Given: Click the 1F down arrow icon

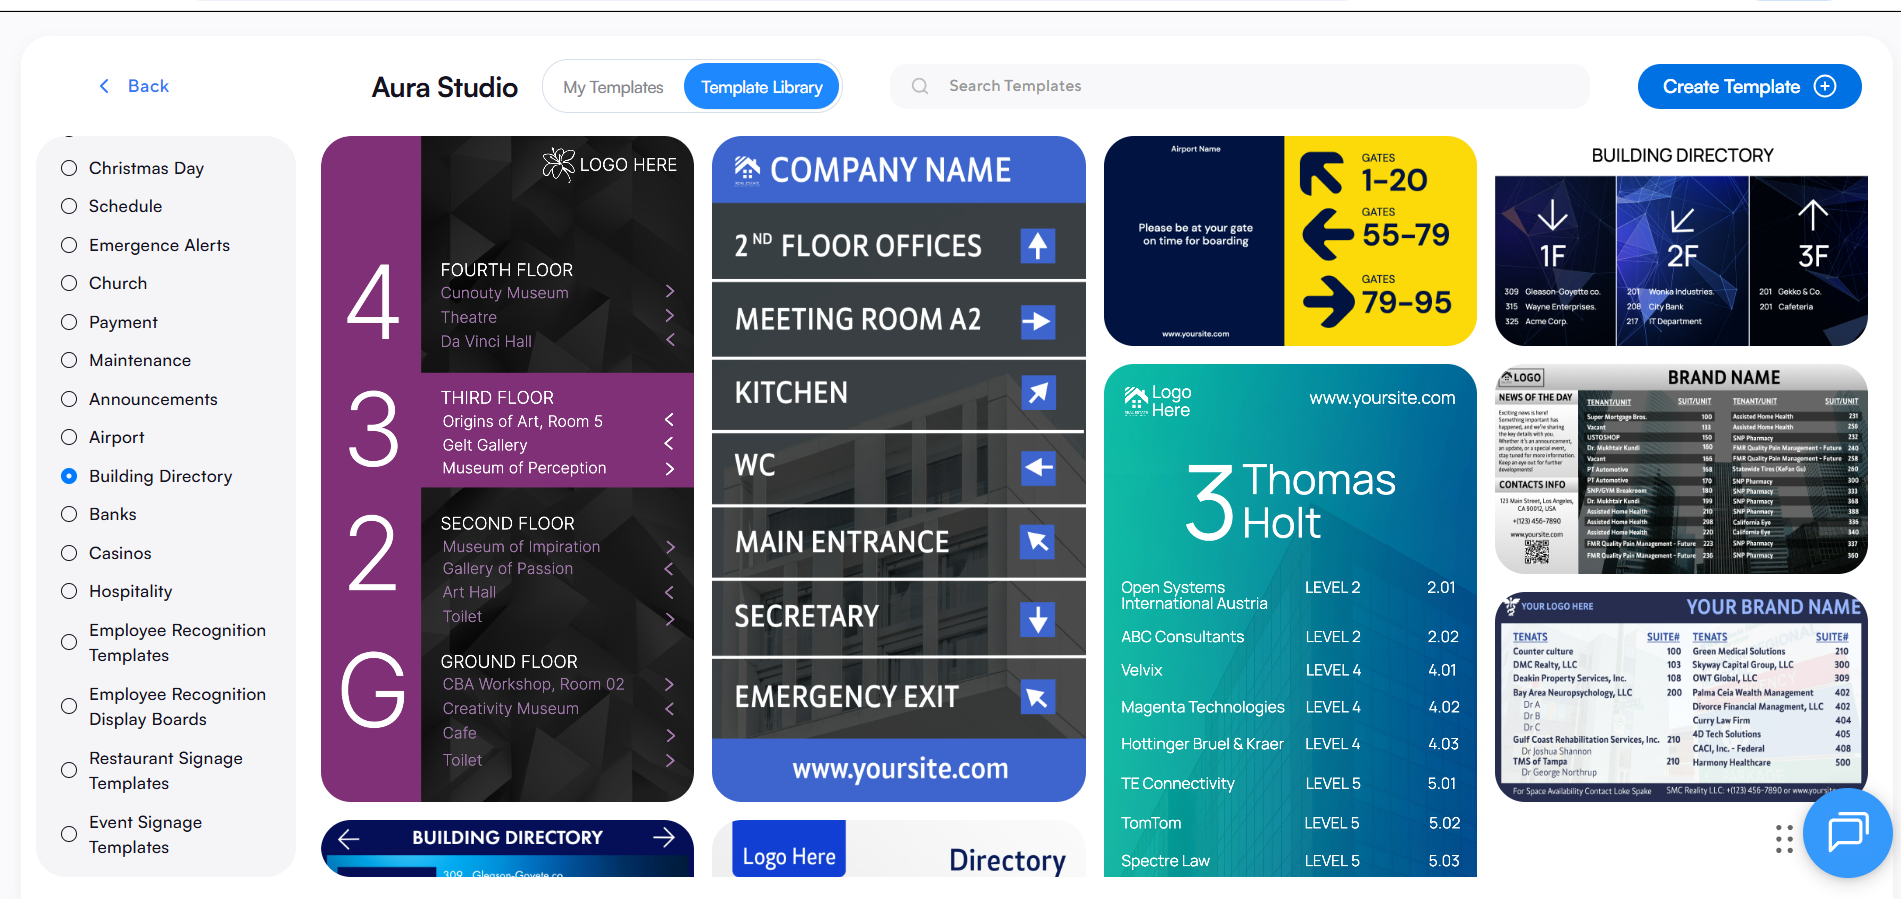Looking at the screenshot, I should tap(1552, 214).
